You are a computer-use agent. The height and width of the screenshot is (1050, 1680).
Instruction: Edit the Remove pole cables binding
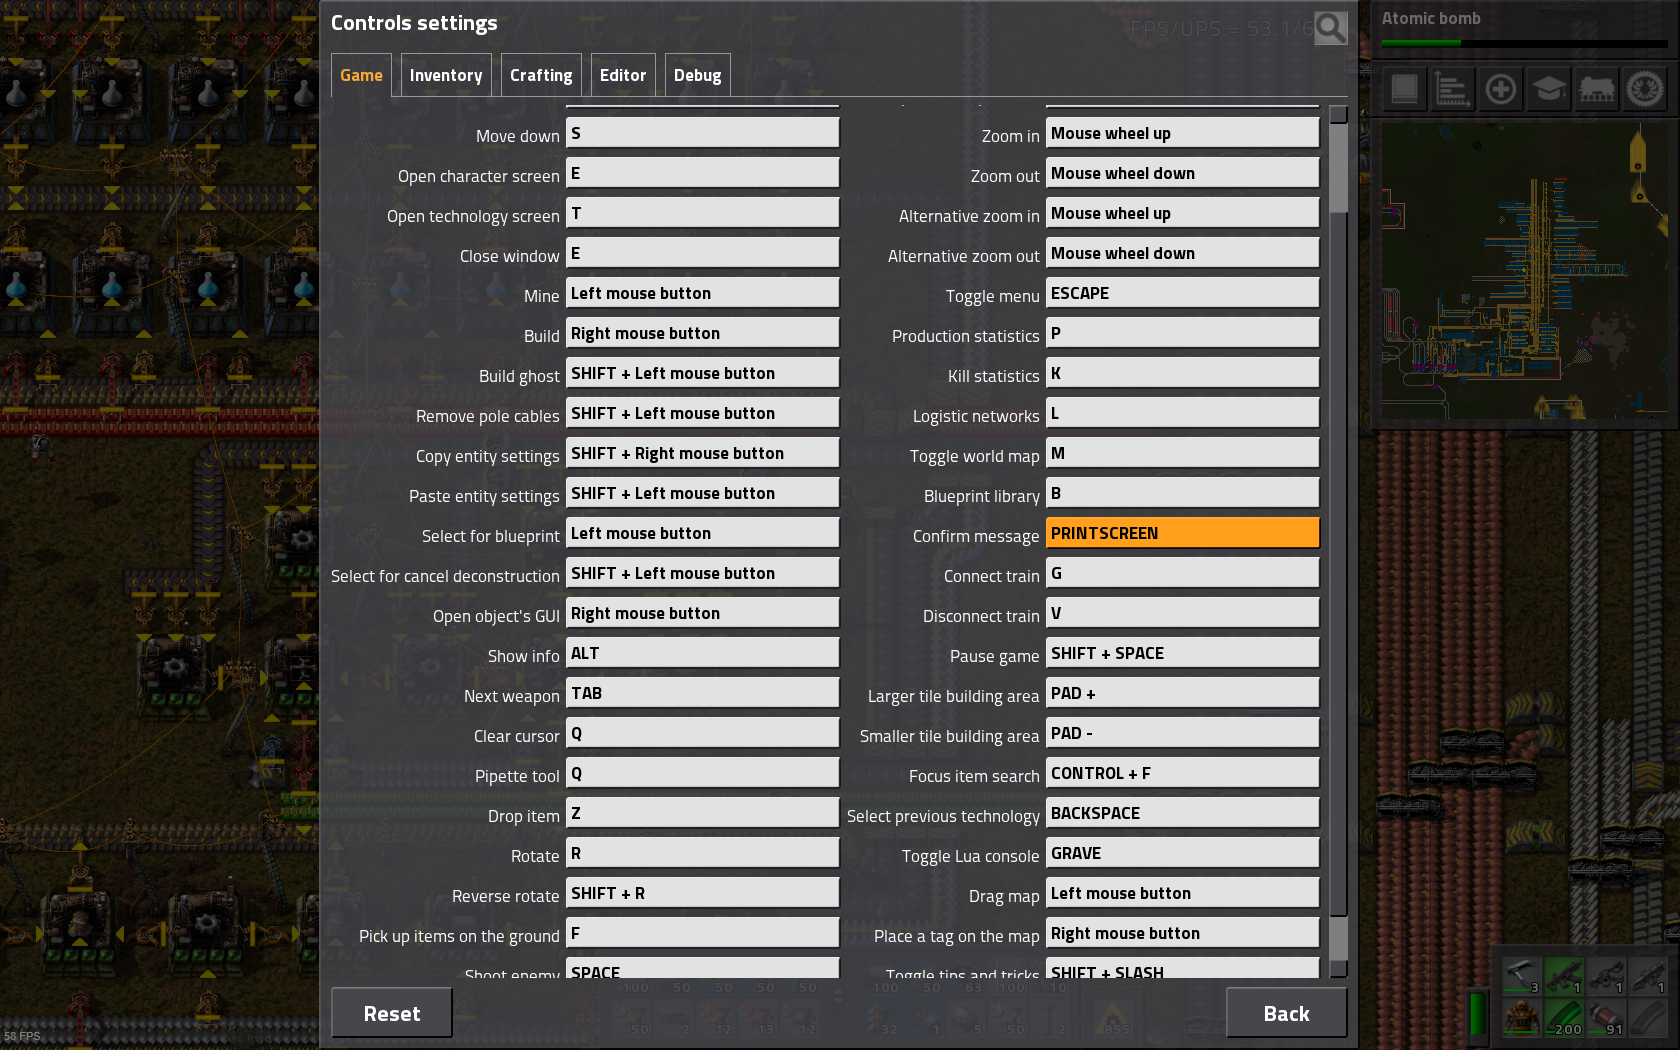pyautogui.click(x=702, y=413)
